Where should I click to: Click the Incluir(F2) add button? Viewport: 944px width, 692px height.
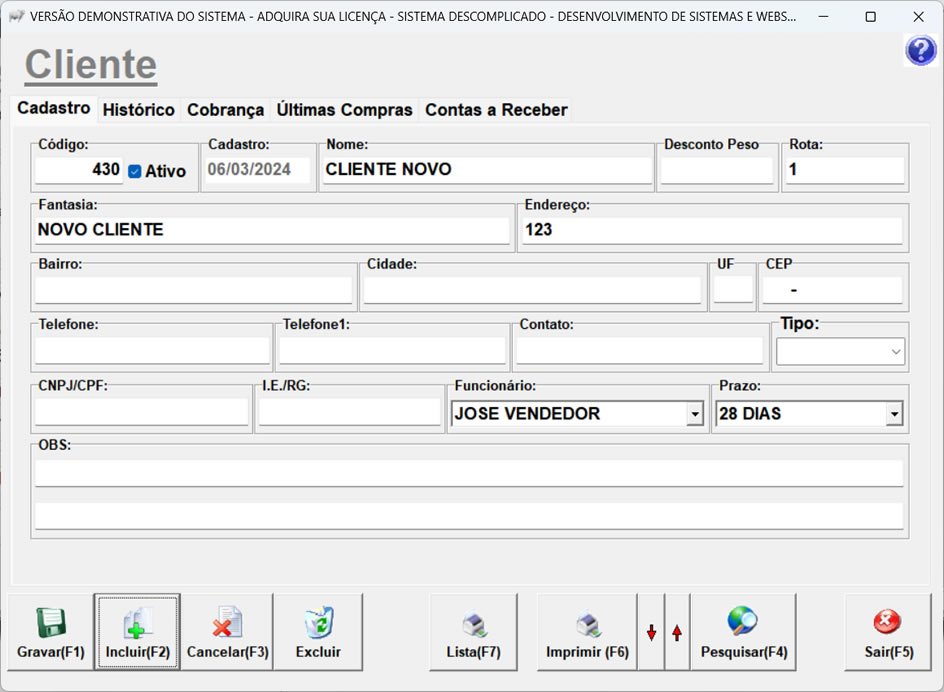click(x=137, y=632)
